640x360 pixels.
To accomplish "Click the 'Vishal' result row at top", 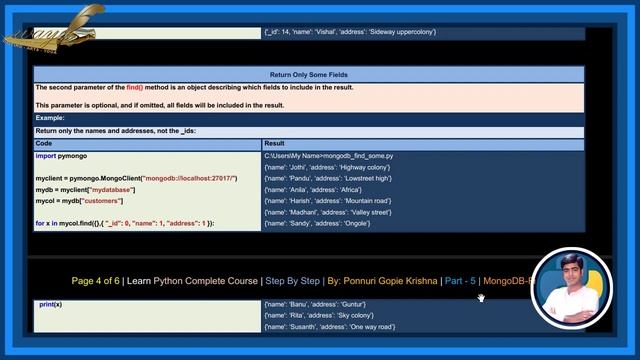I will 350,32.
